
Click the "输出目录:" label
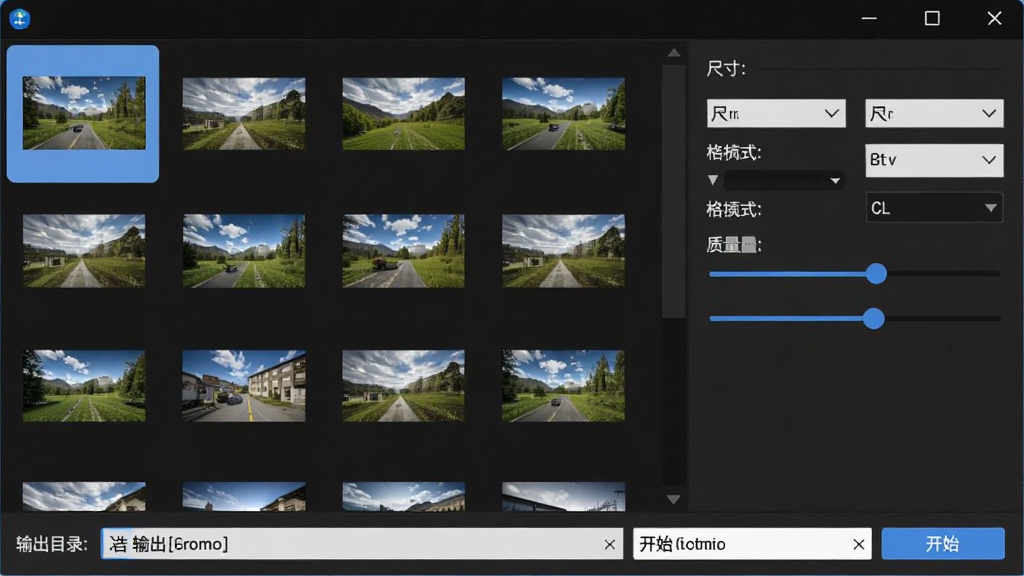click(x=52, y=544)
